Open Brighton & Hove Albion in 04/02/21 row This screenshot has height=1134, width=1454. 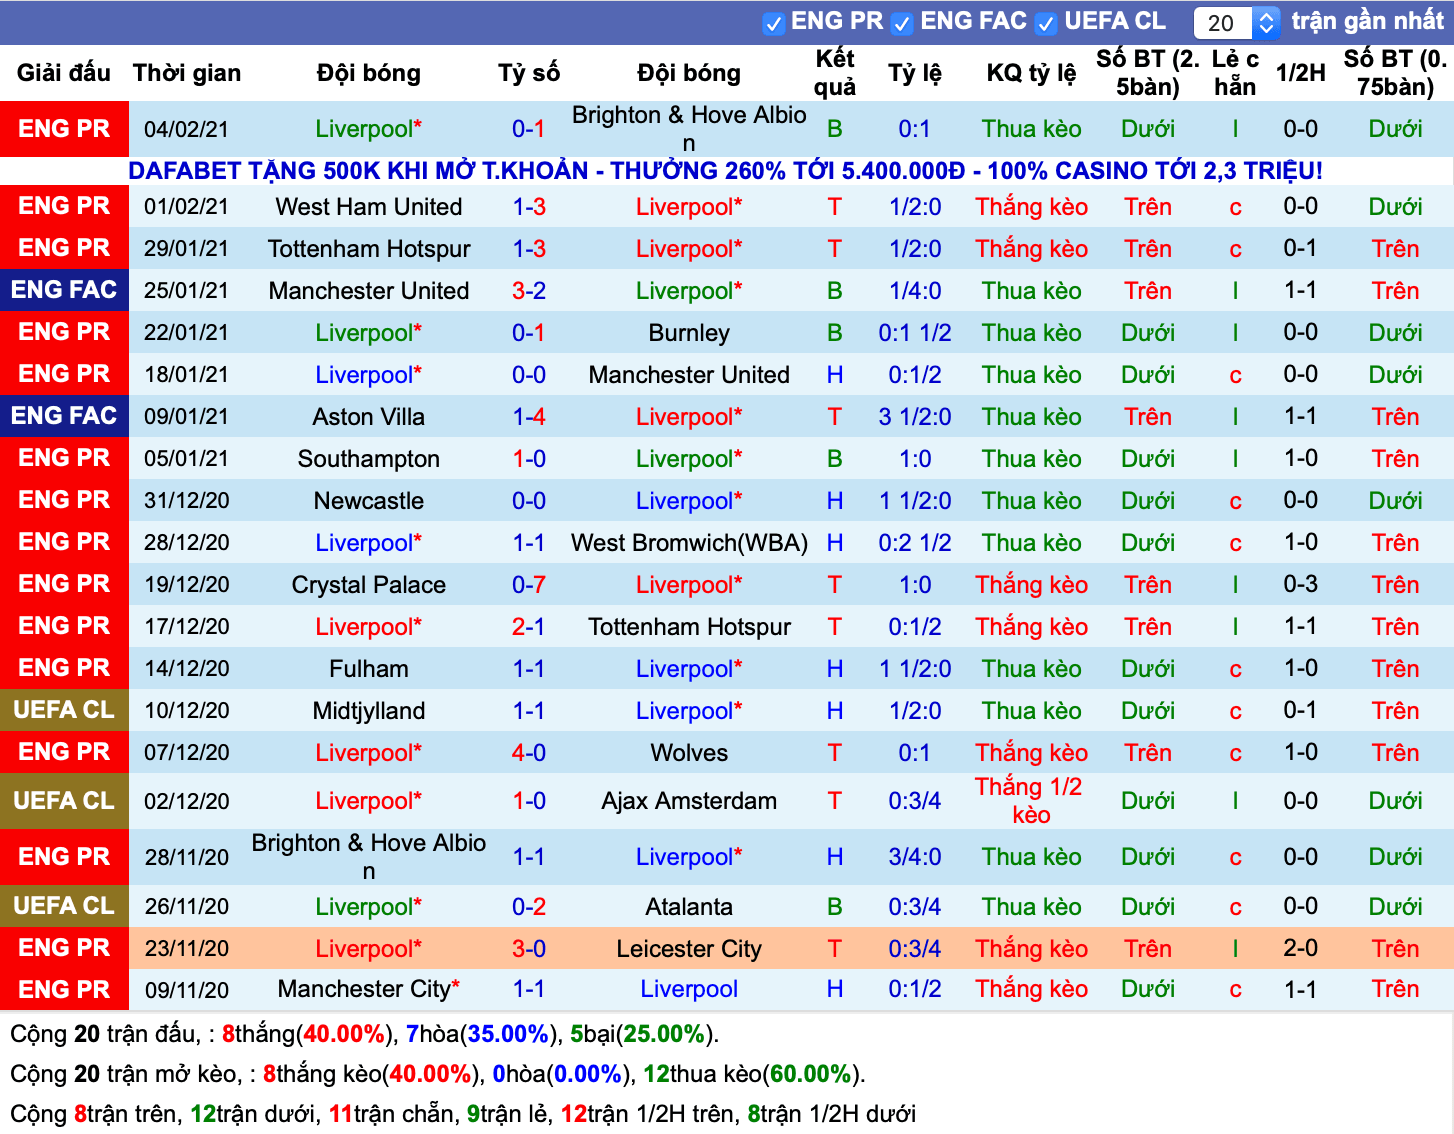[x=689, y=129]
